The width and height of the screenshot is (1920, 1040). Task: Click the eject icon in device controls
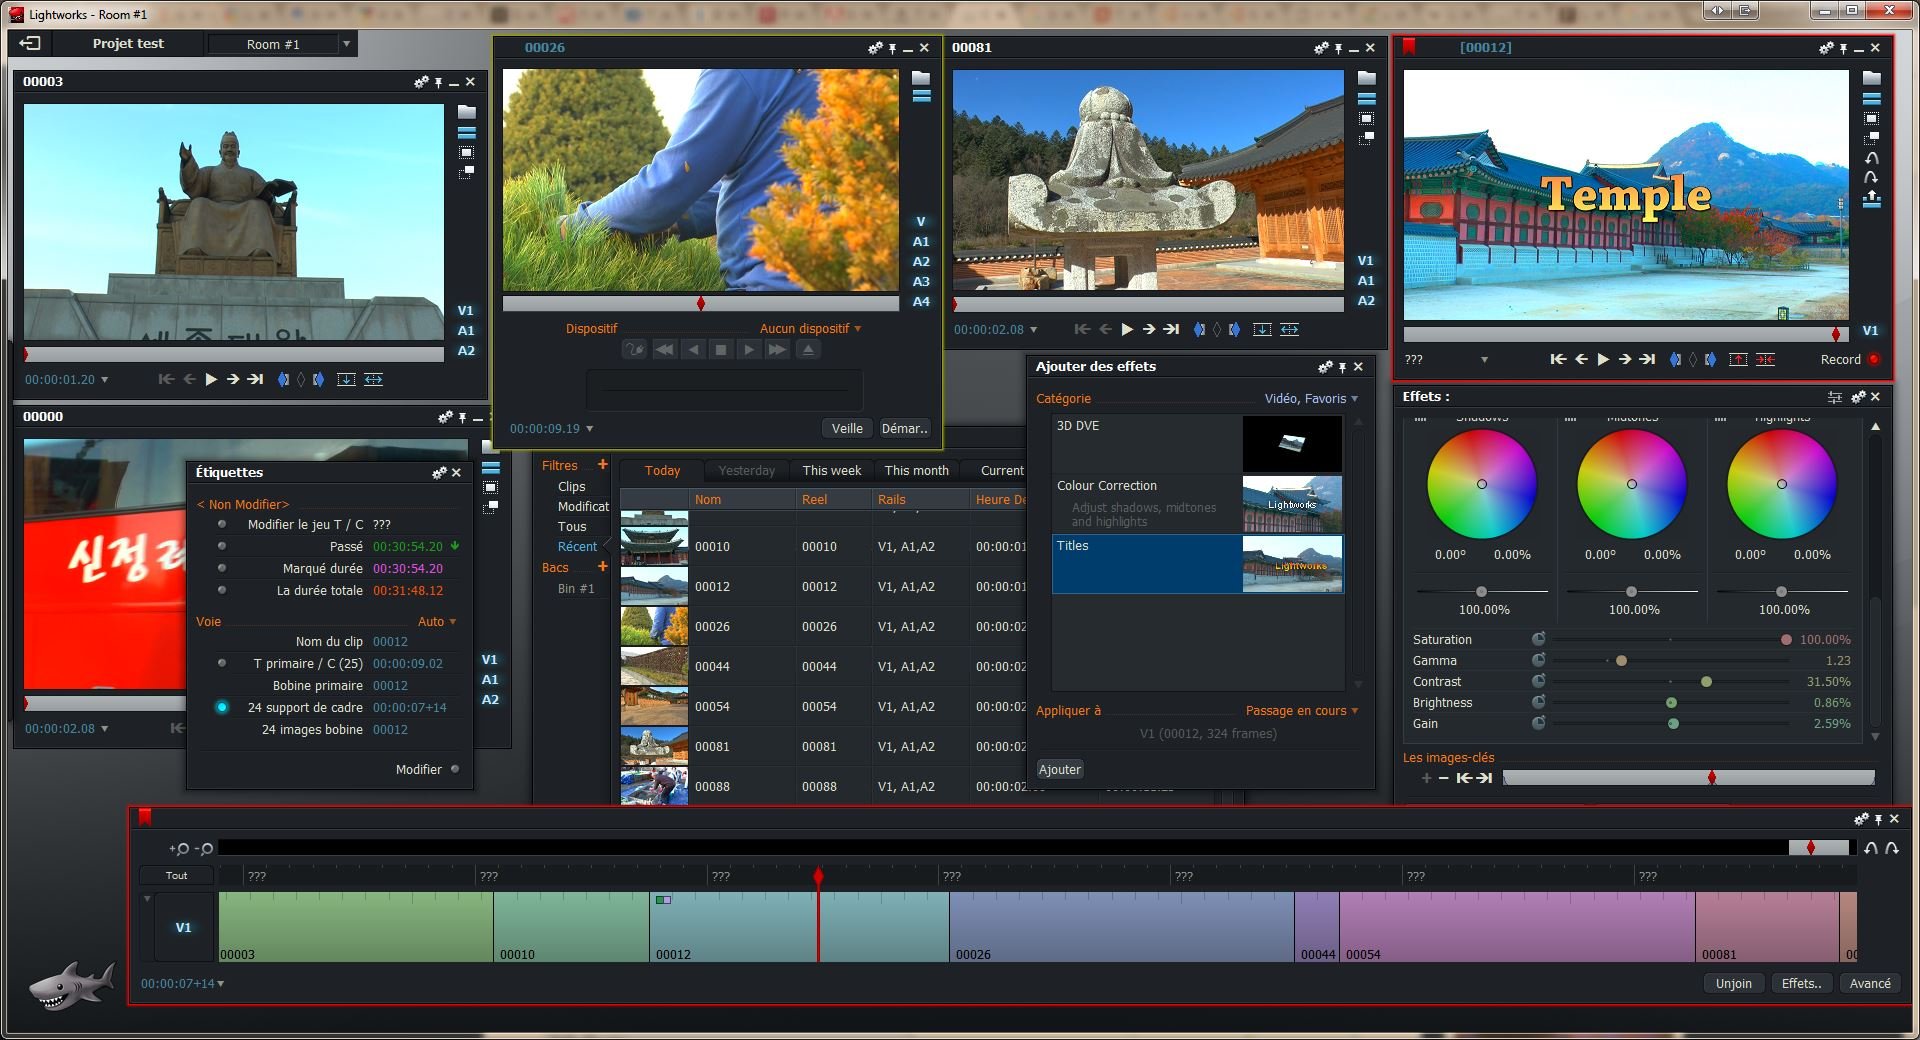tap(808, 349)
